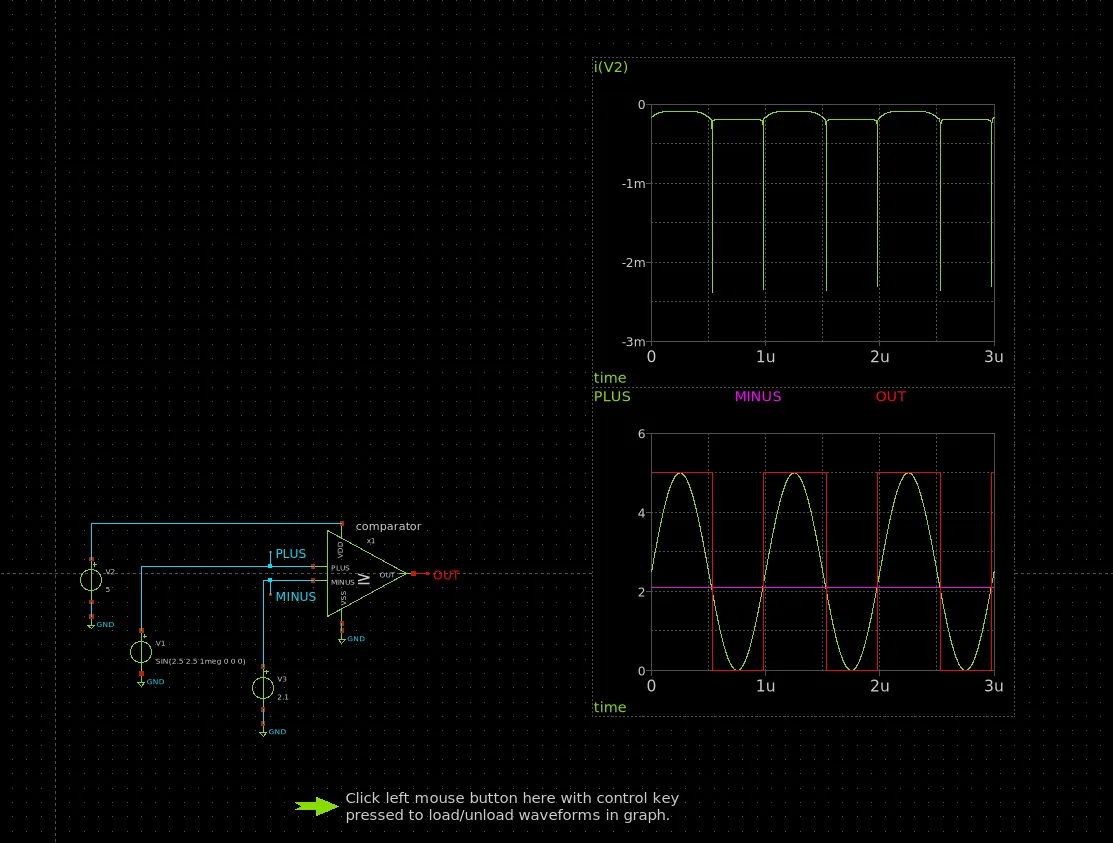Screen dimensions: 1113x843
Task: Select the red OUT pin on comparator output
Action: [414, 573]
